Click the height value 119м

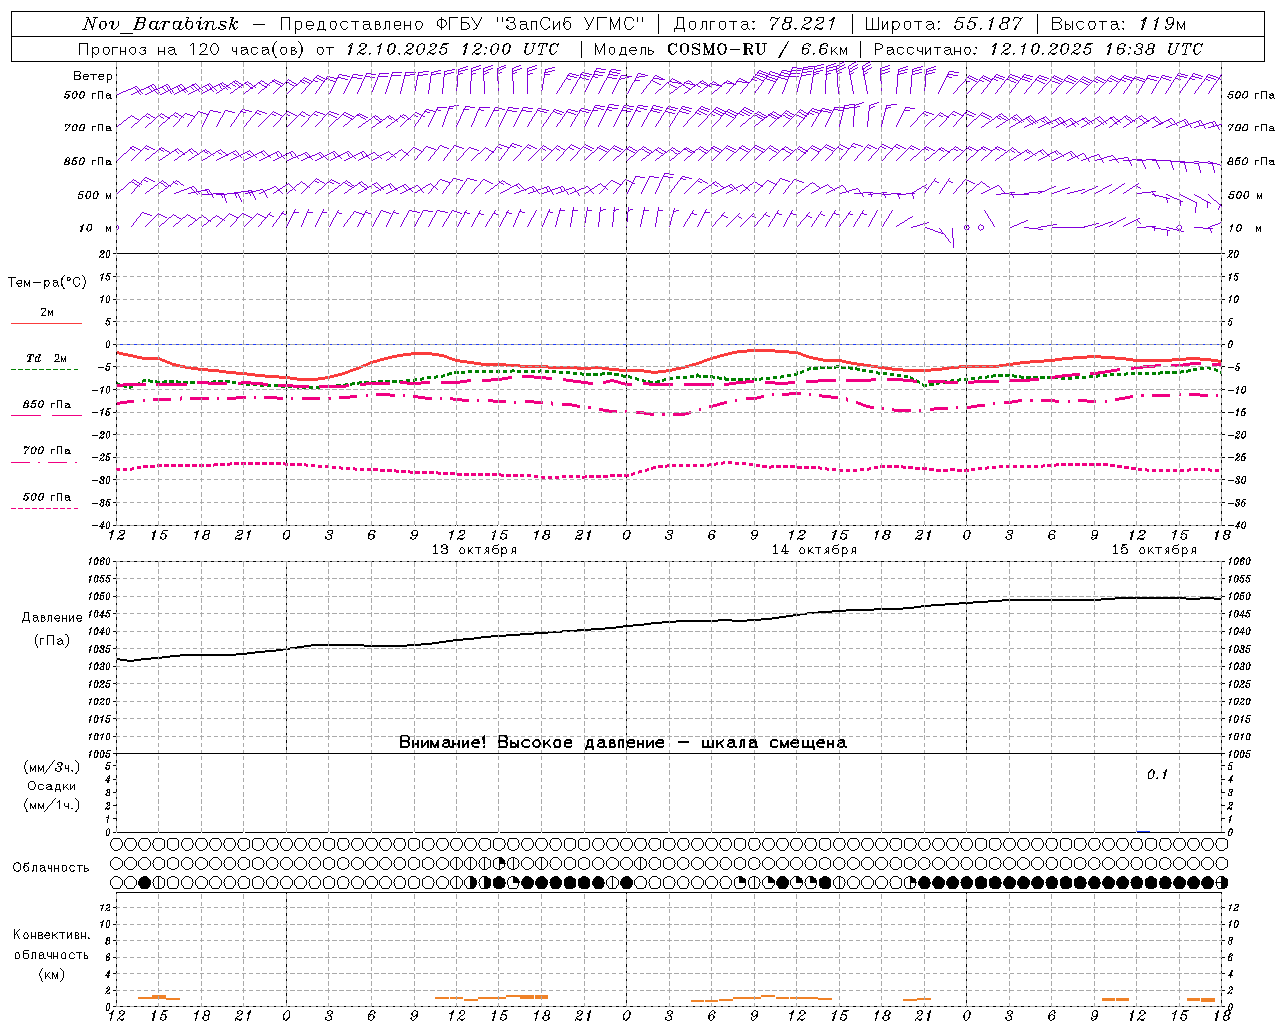click(x=1162, y=25)
